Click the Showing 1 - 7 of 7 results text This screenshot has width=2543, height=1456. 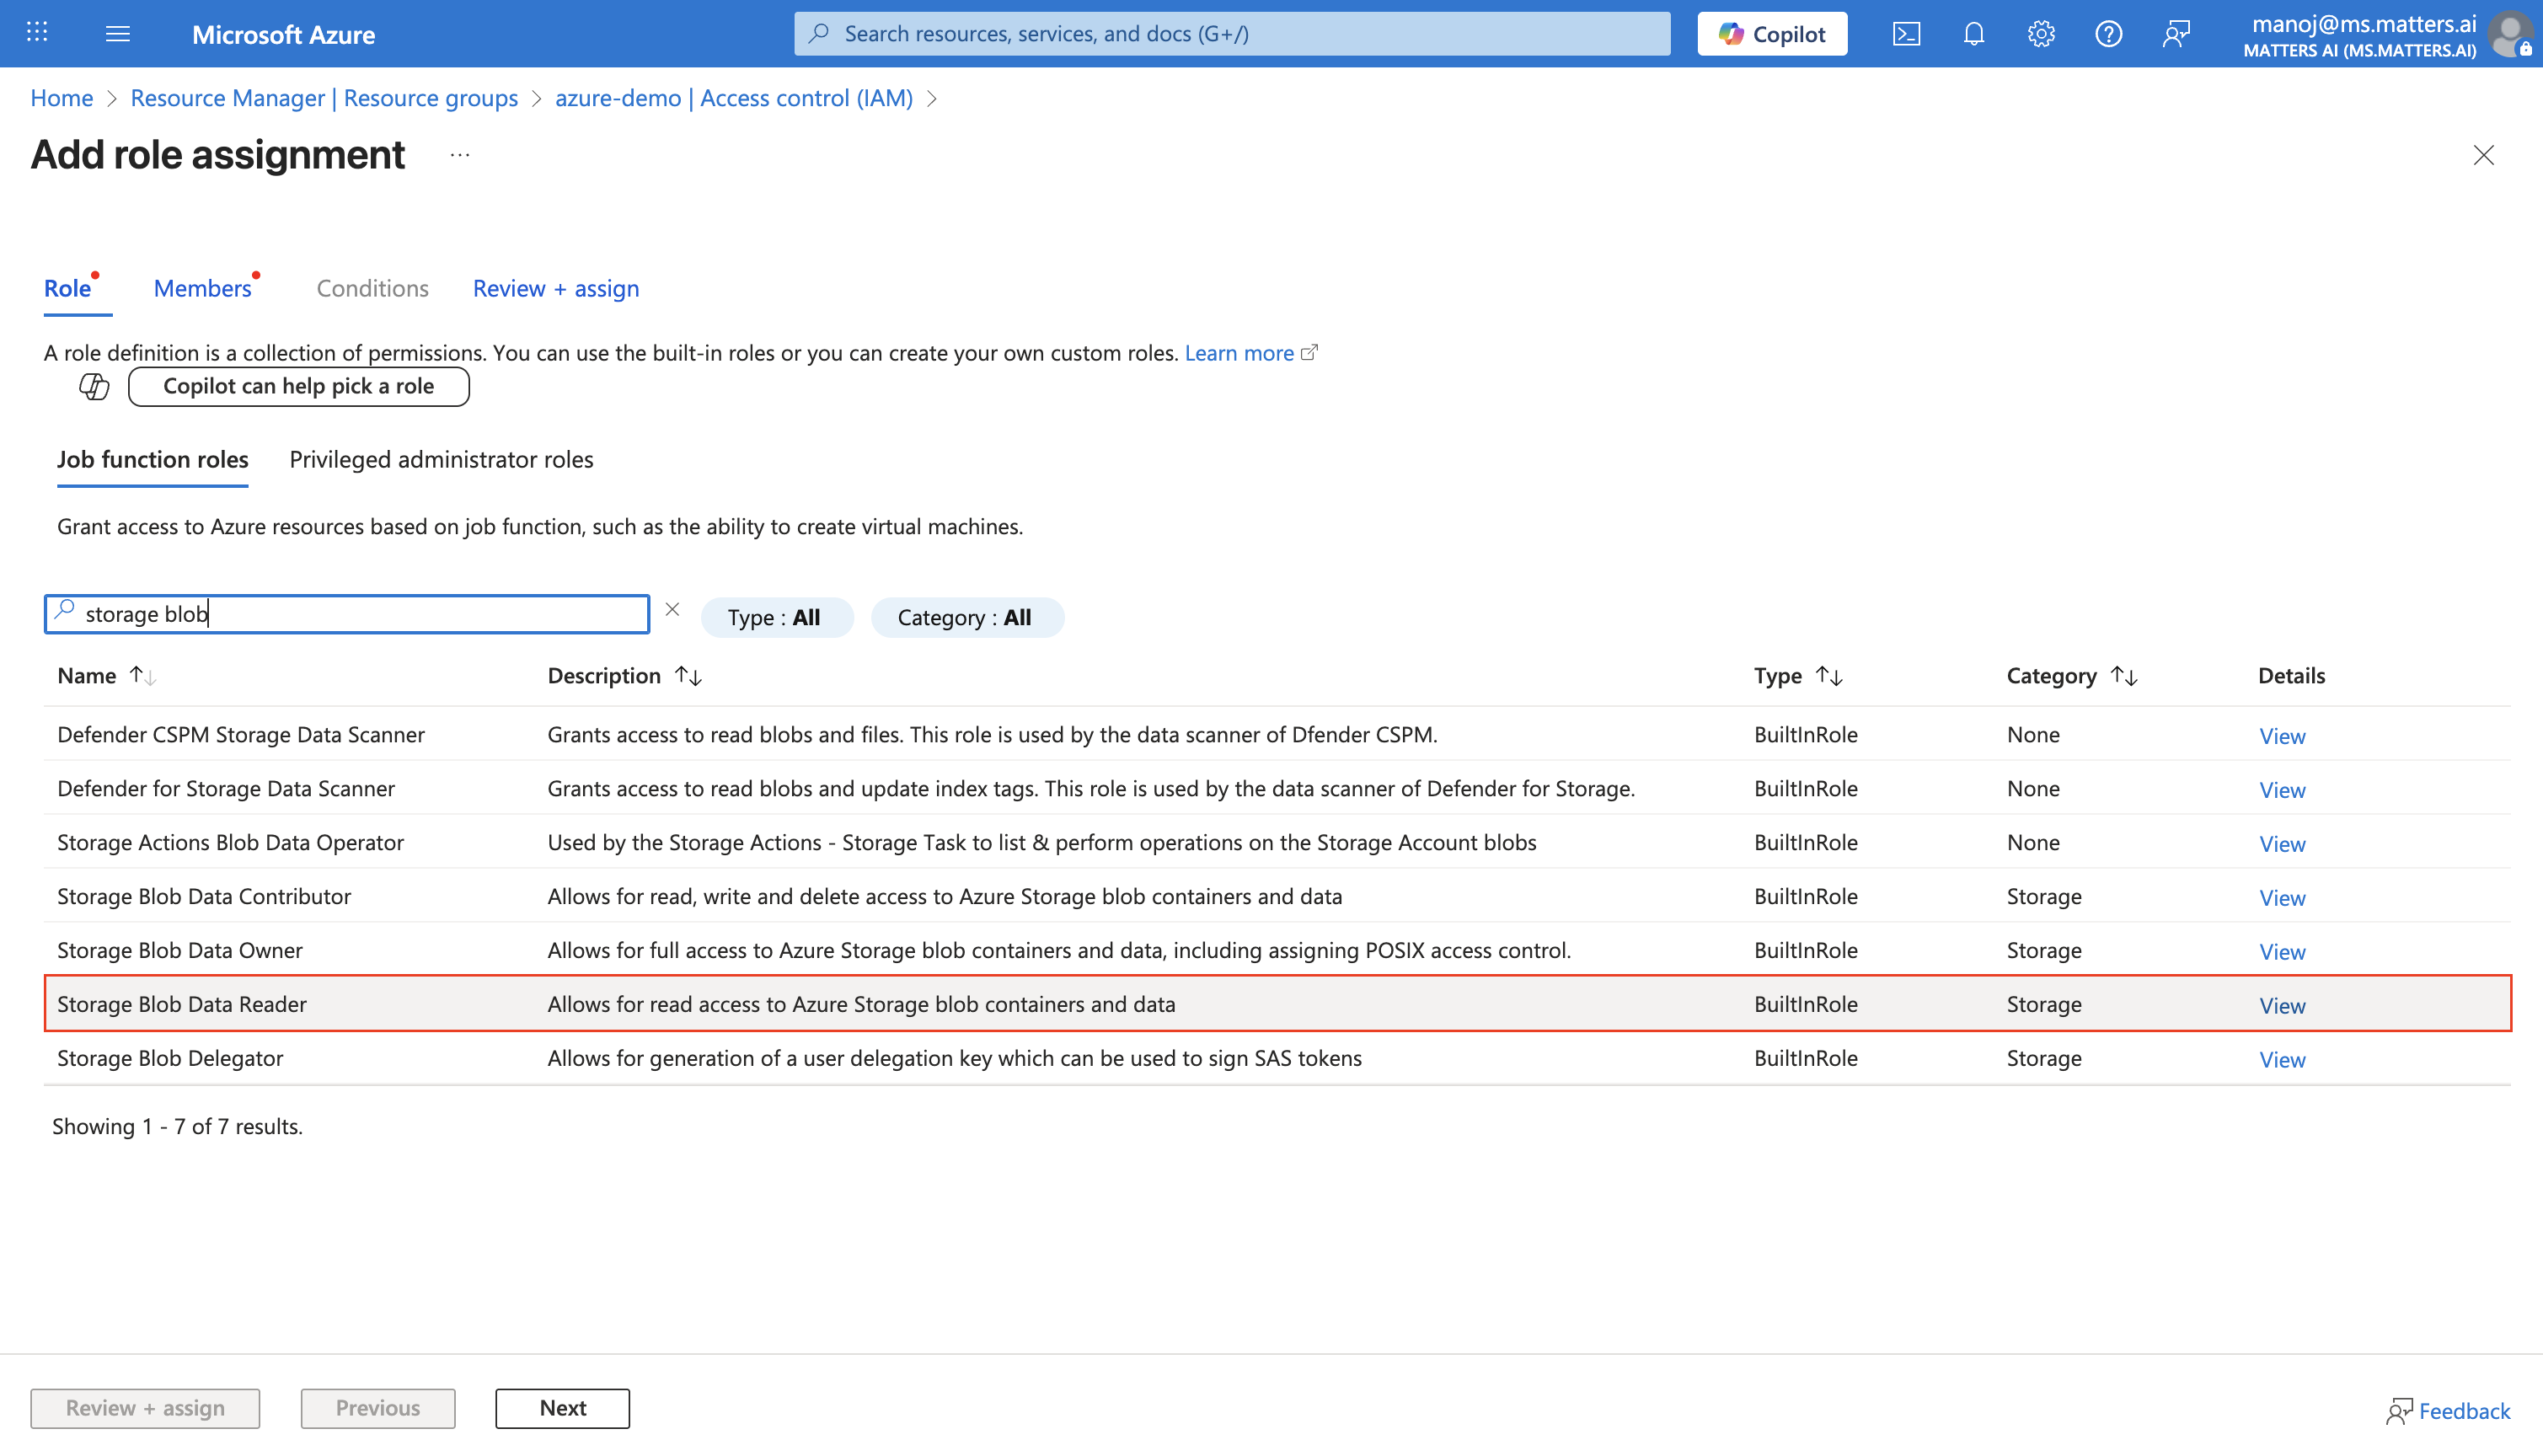[177, 1127]
